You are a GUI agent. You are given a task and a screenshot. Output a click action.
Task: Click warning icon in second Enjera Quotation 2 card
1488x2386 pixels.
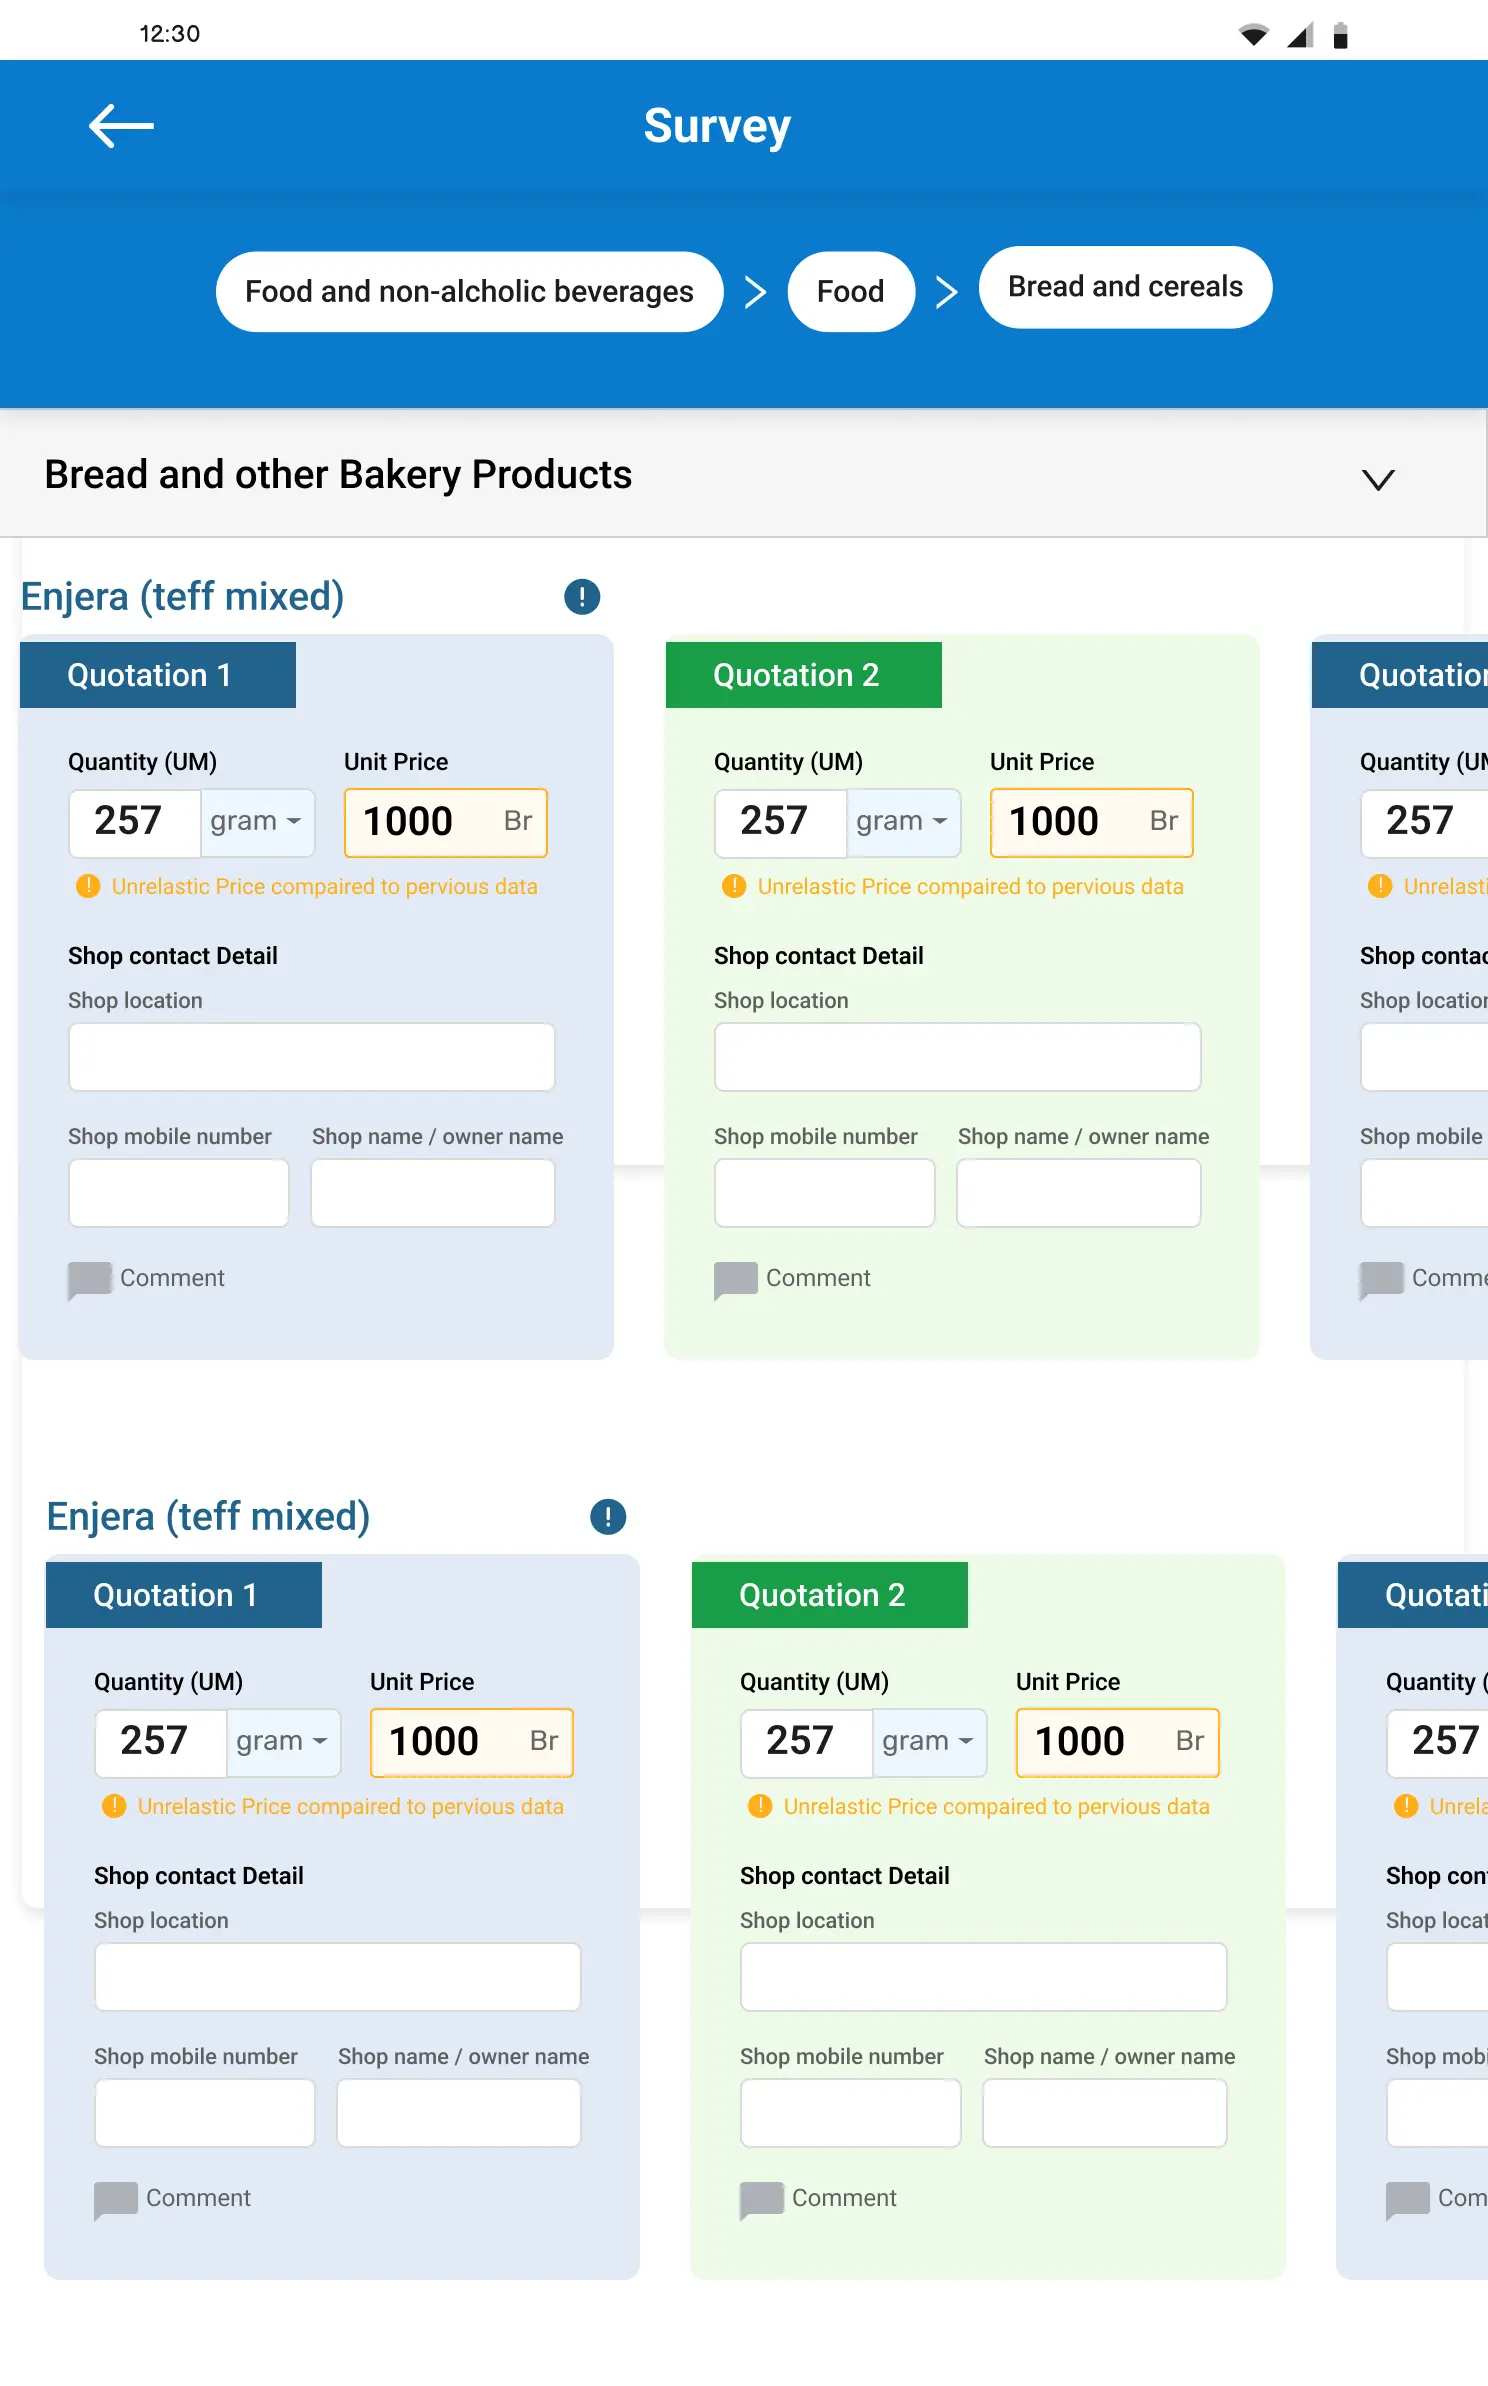click(760, 1806)
